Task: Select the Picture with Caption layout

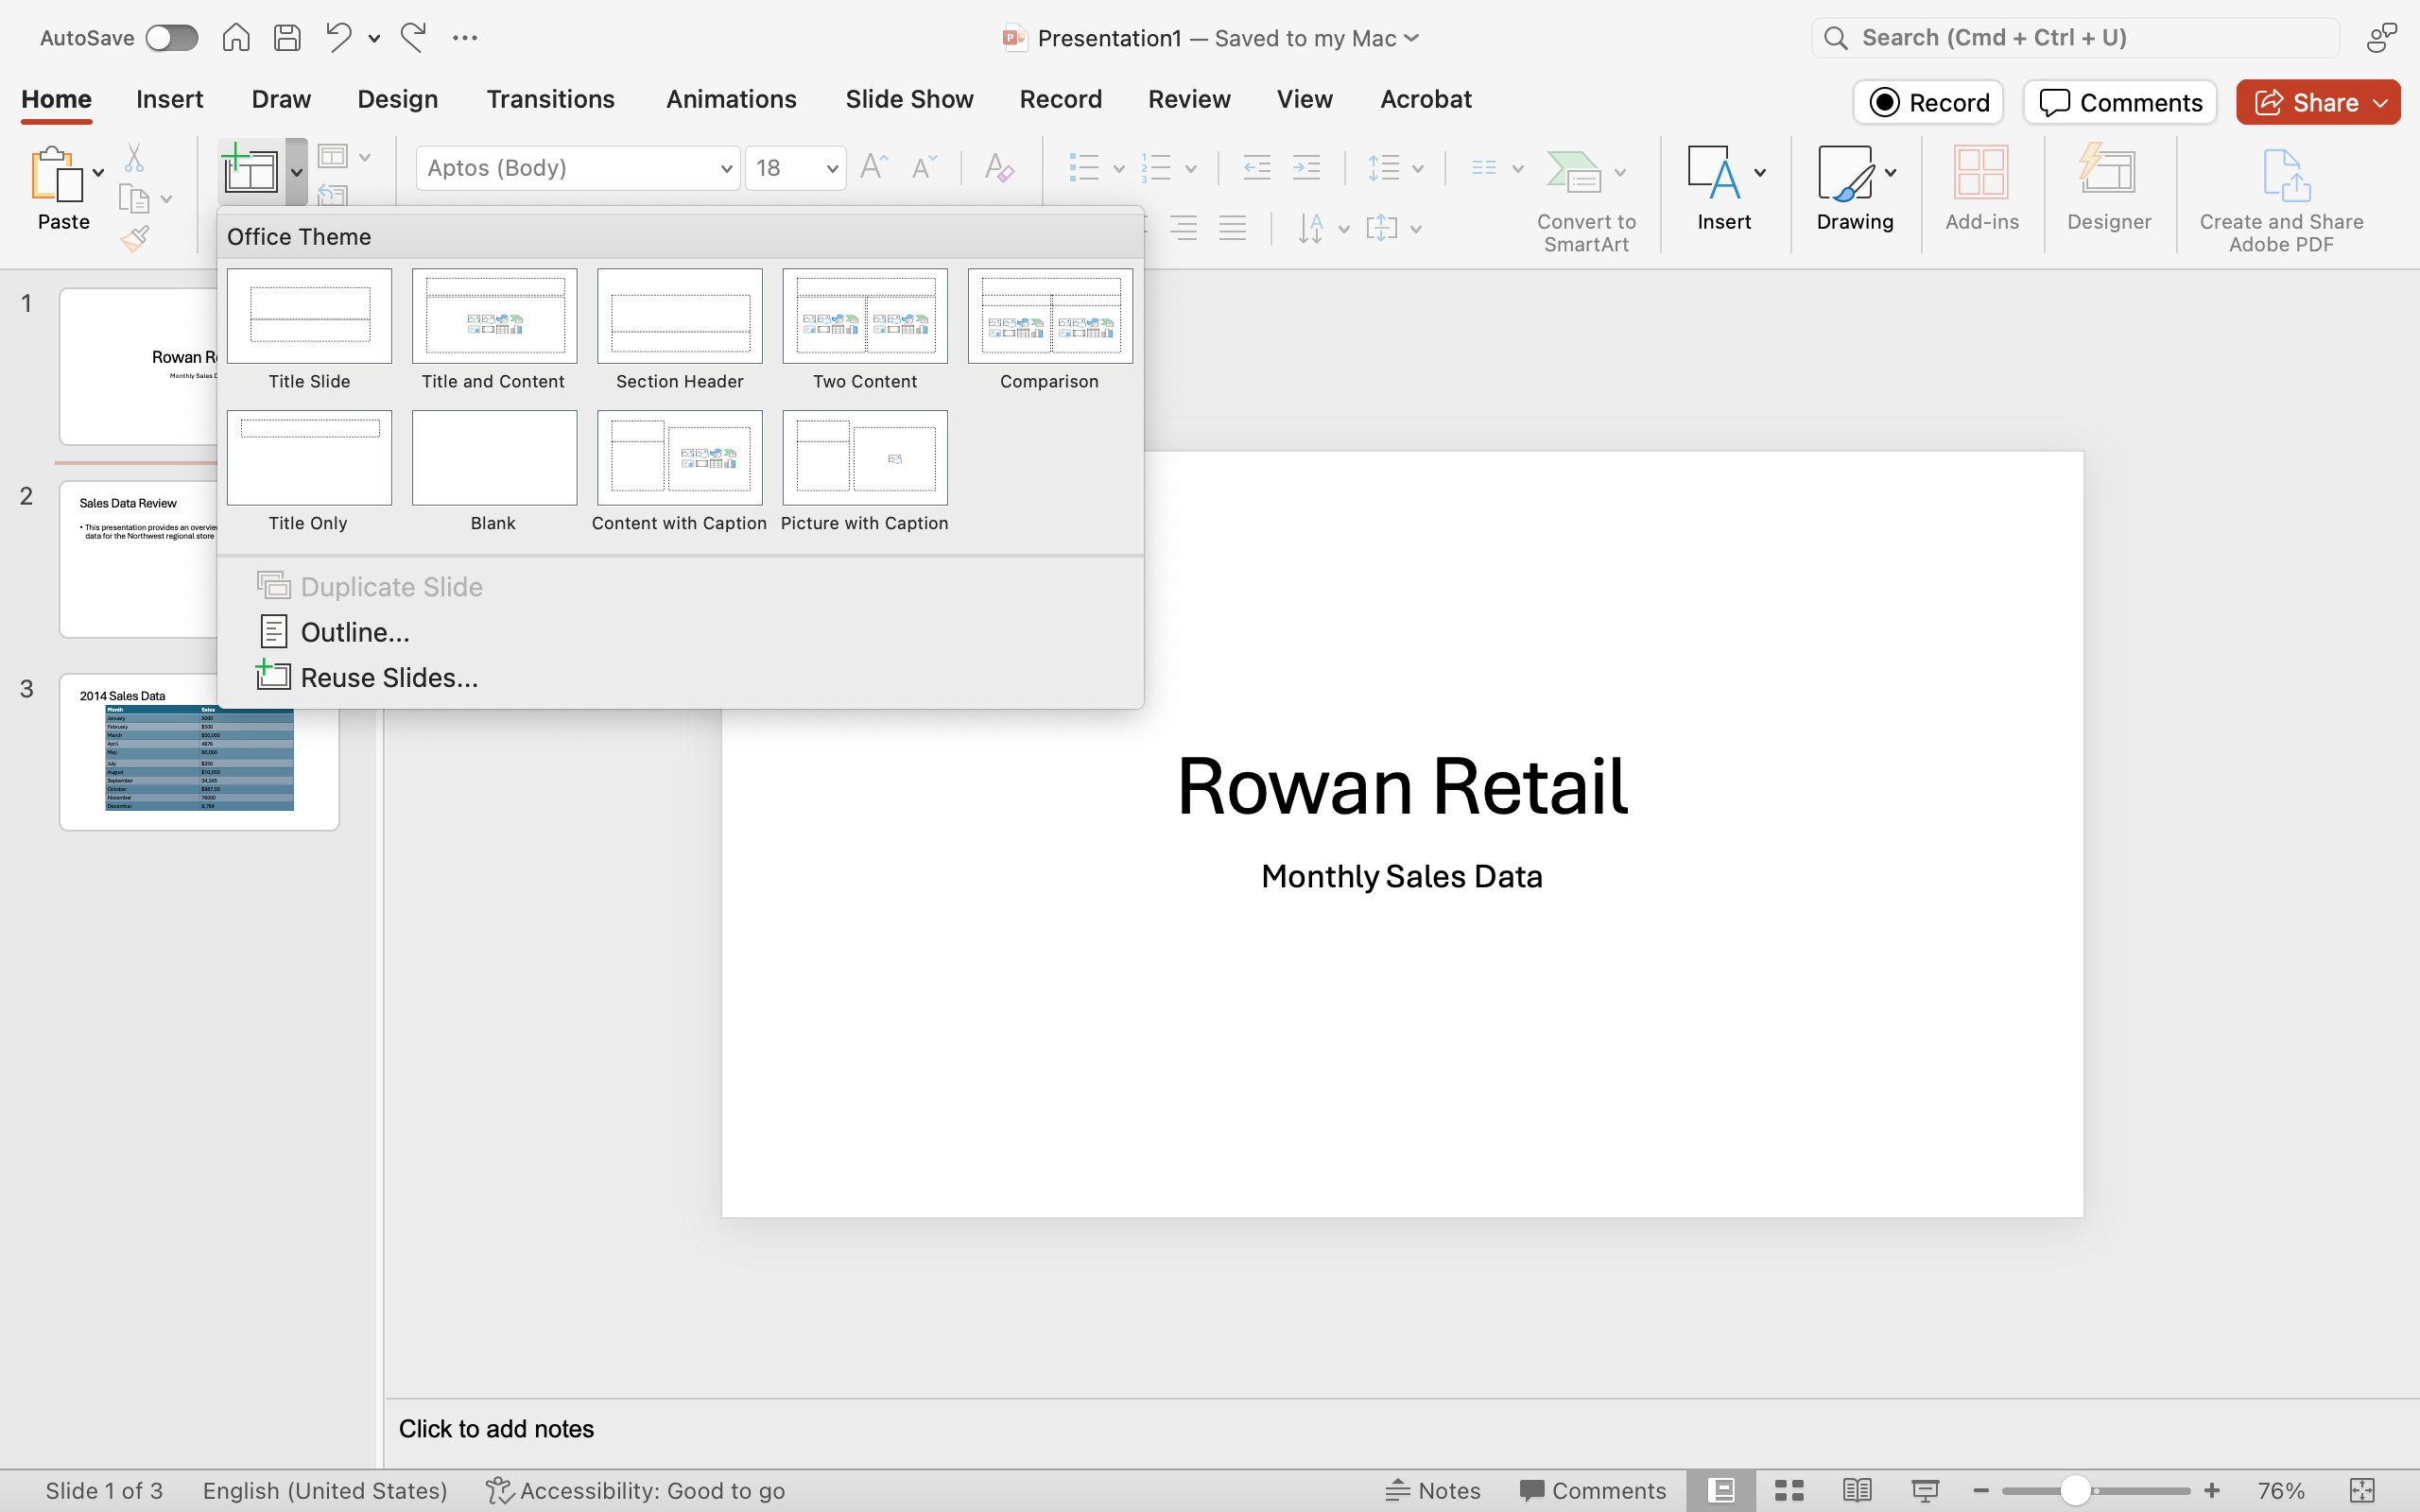Action: [x=865, y=471]
